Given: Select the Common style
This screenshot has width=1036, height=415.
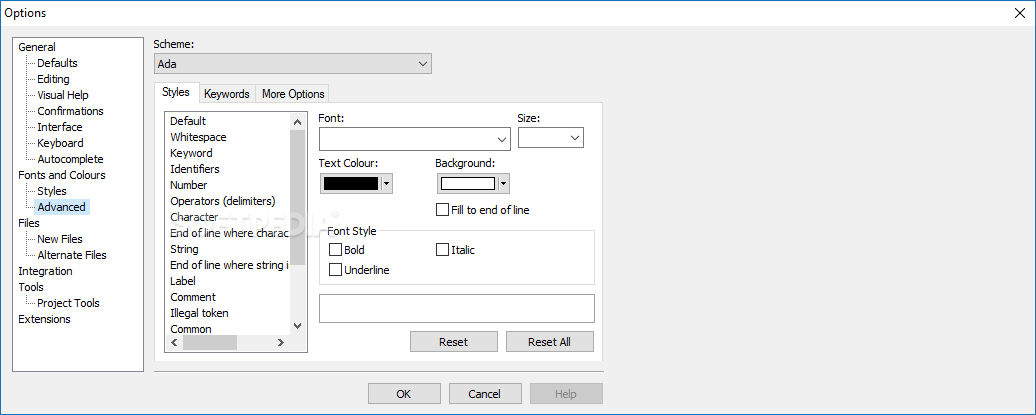Looking at the screenshot, I should pyautogui.click(x=191, y=329).
